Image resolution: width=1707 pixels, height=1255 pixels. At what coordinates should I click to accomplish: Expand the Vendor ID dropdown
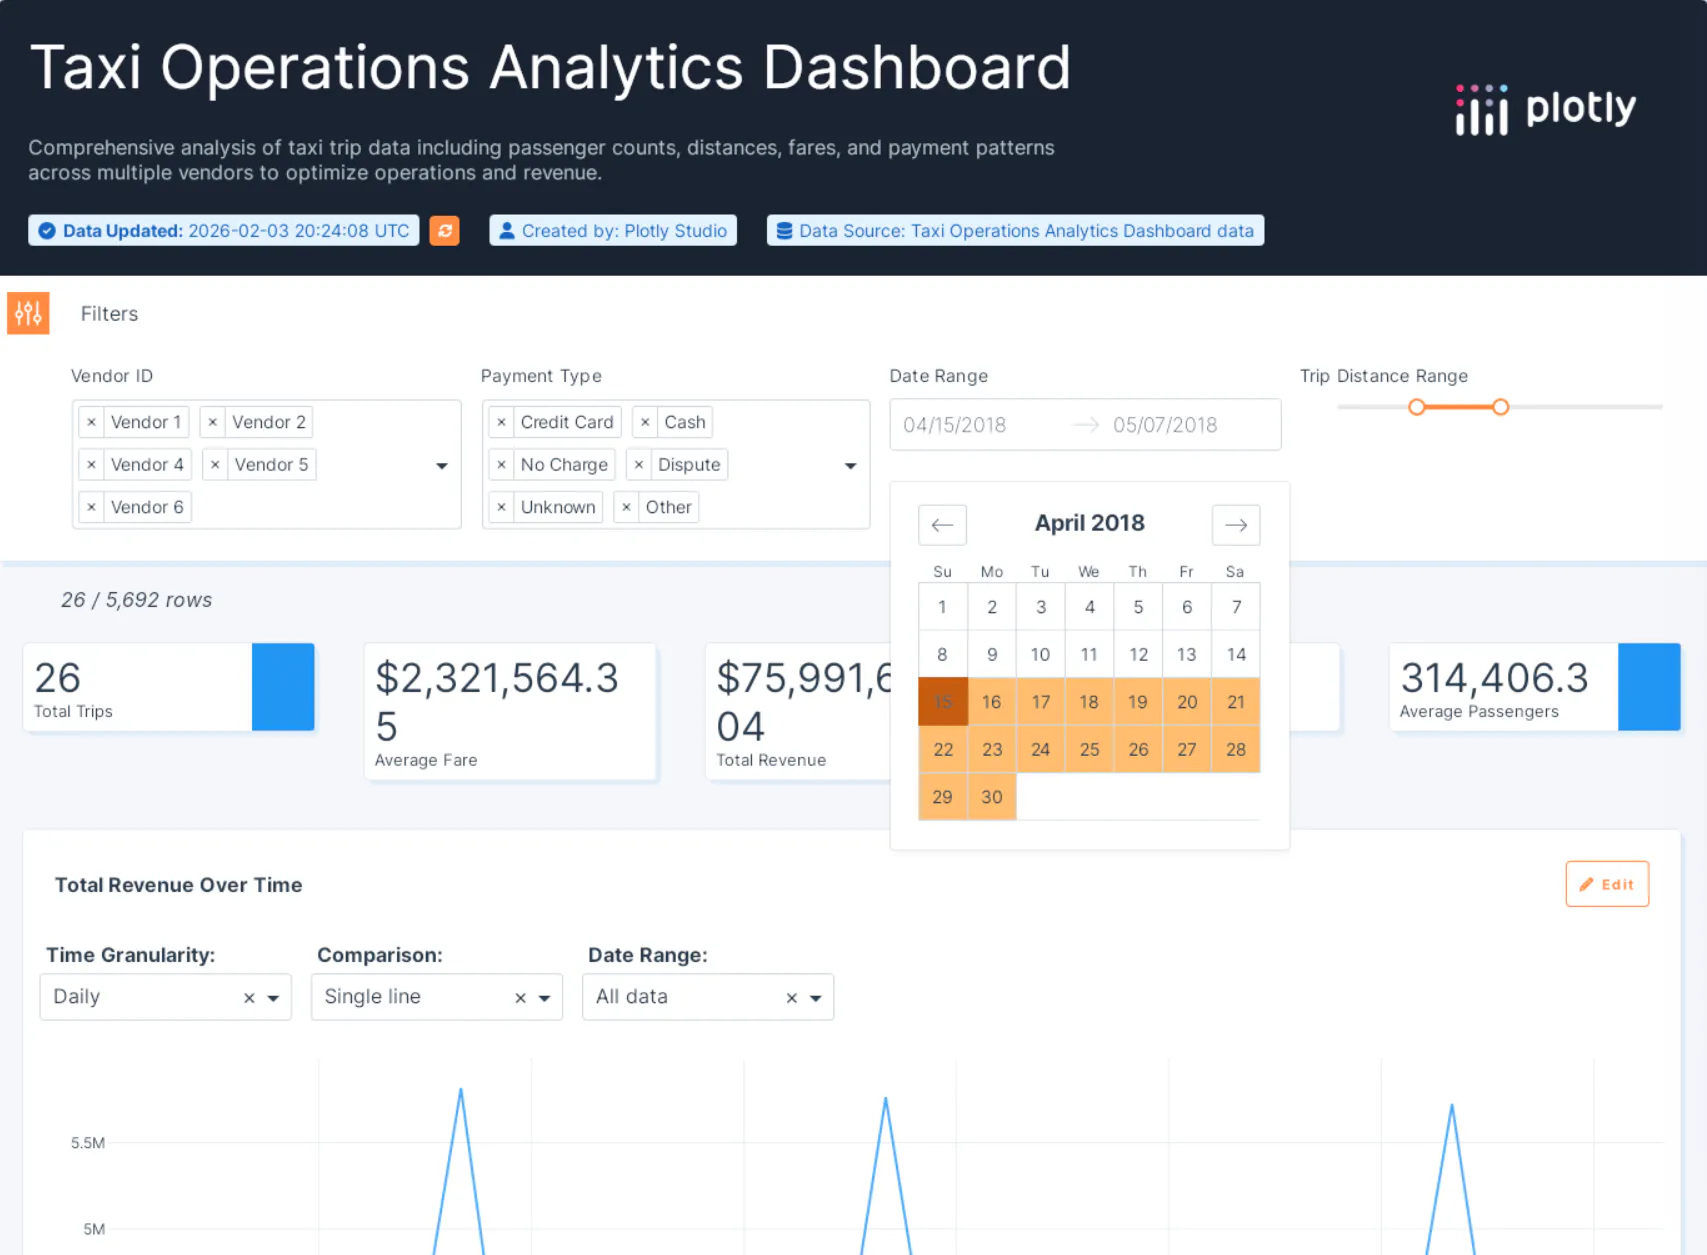pyautogui.click(x=441, y=466)
